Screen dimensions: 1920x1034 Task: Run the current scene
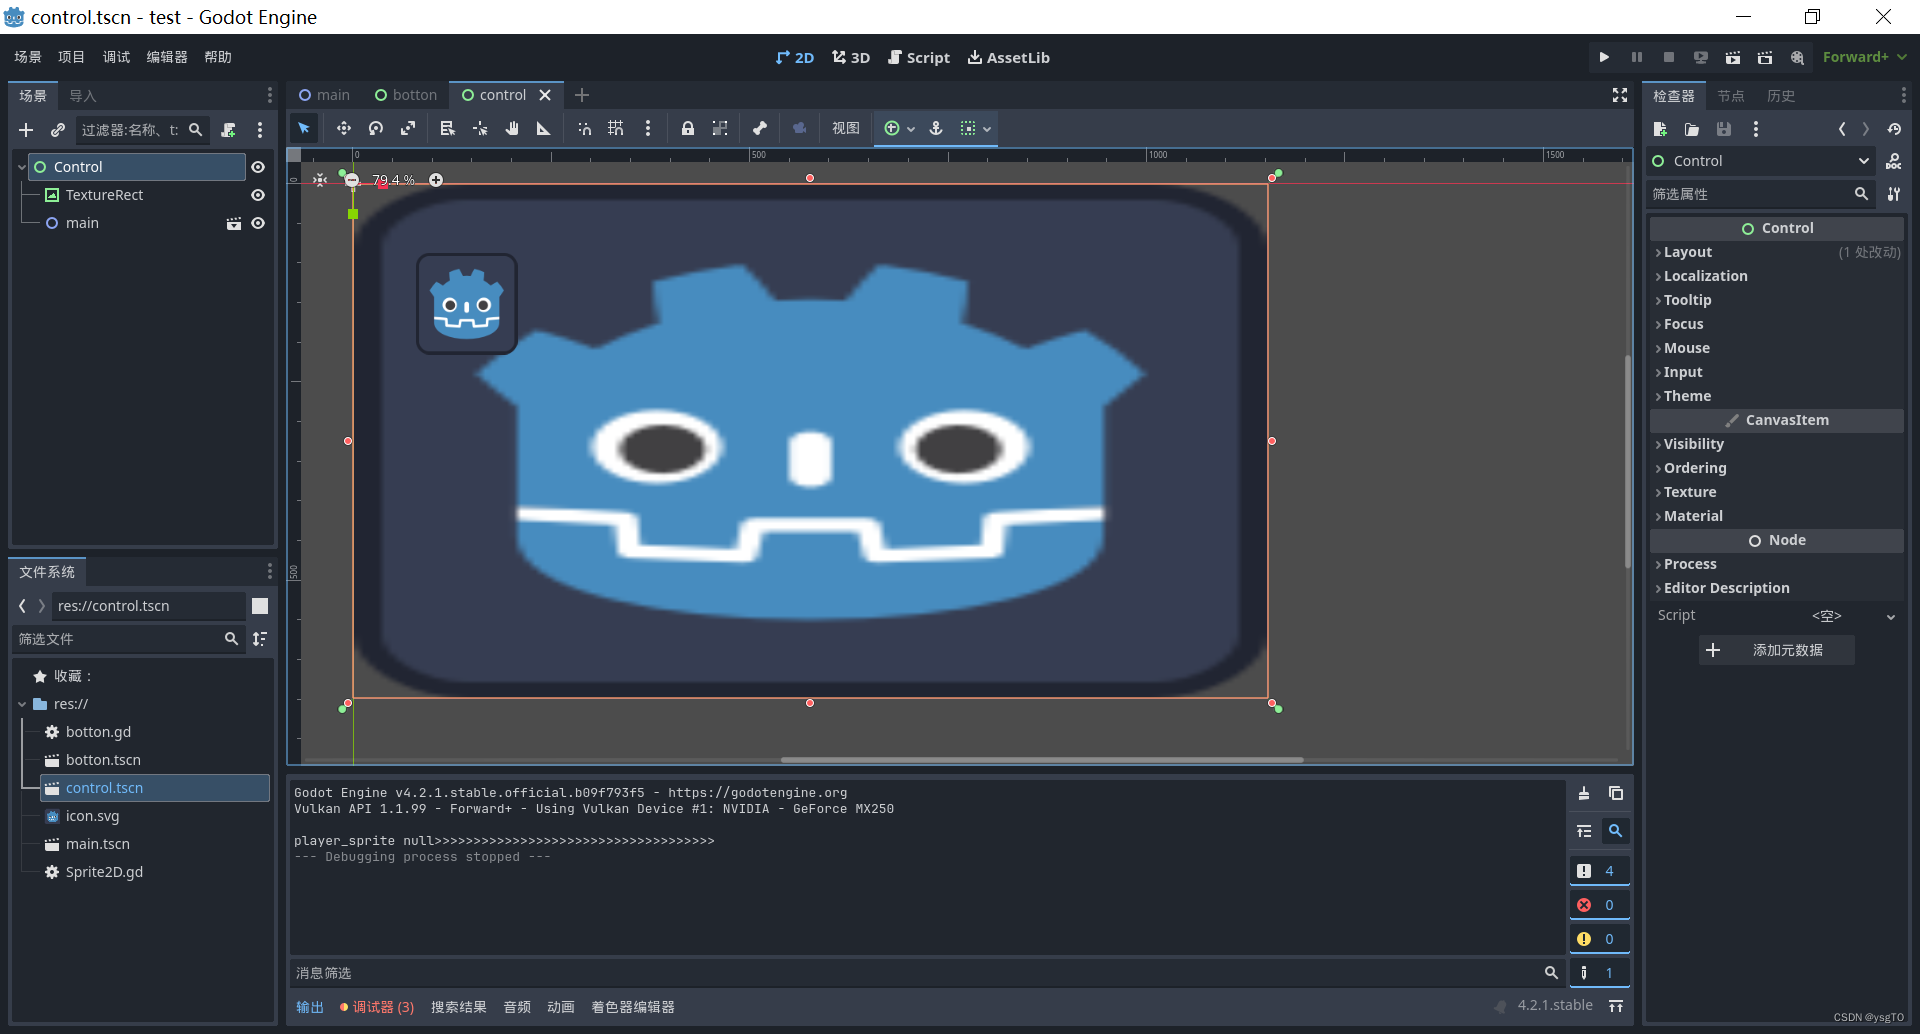1733,57
